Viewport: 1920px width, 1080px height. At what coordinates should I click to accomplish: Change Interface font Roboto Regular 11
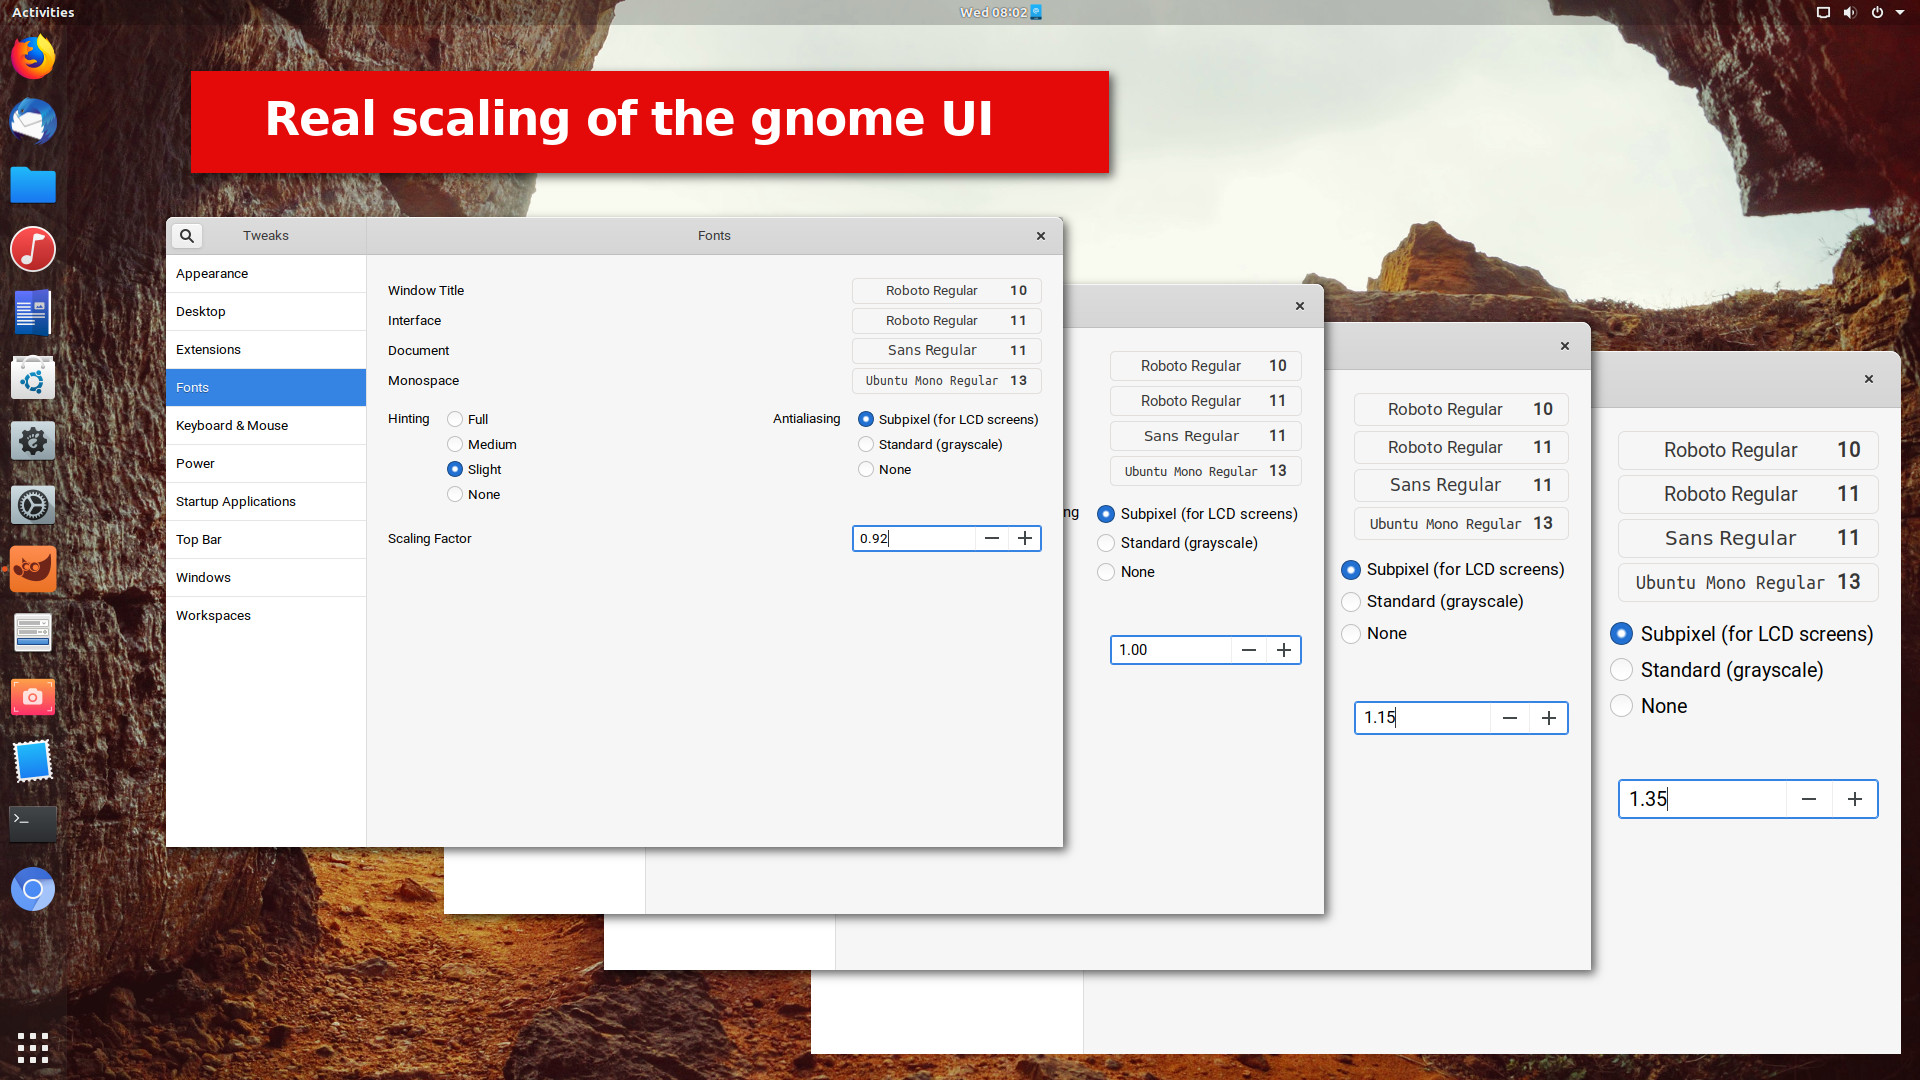(x=947, y=321)
